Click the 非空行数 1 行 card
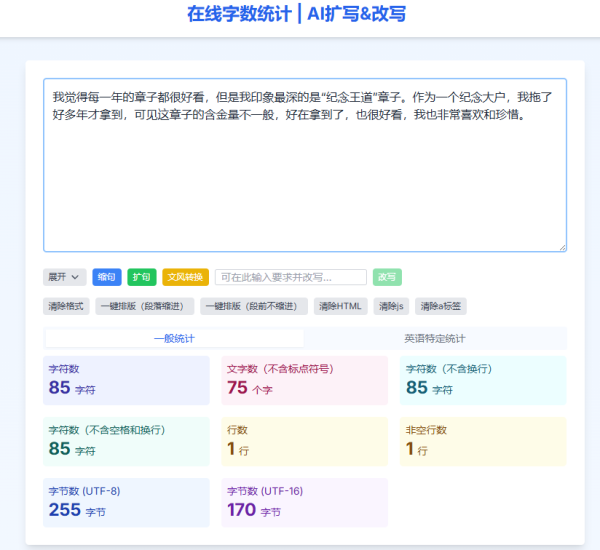The width and height of the screenshot is (600, 550). pyautogui.click(x=483, y=442)
